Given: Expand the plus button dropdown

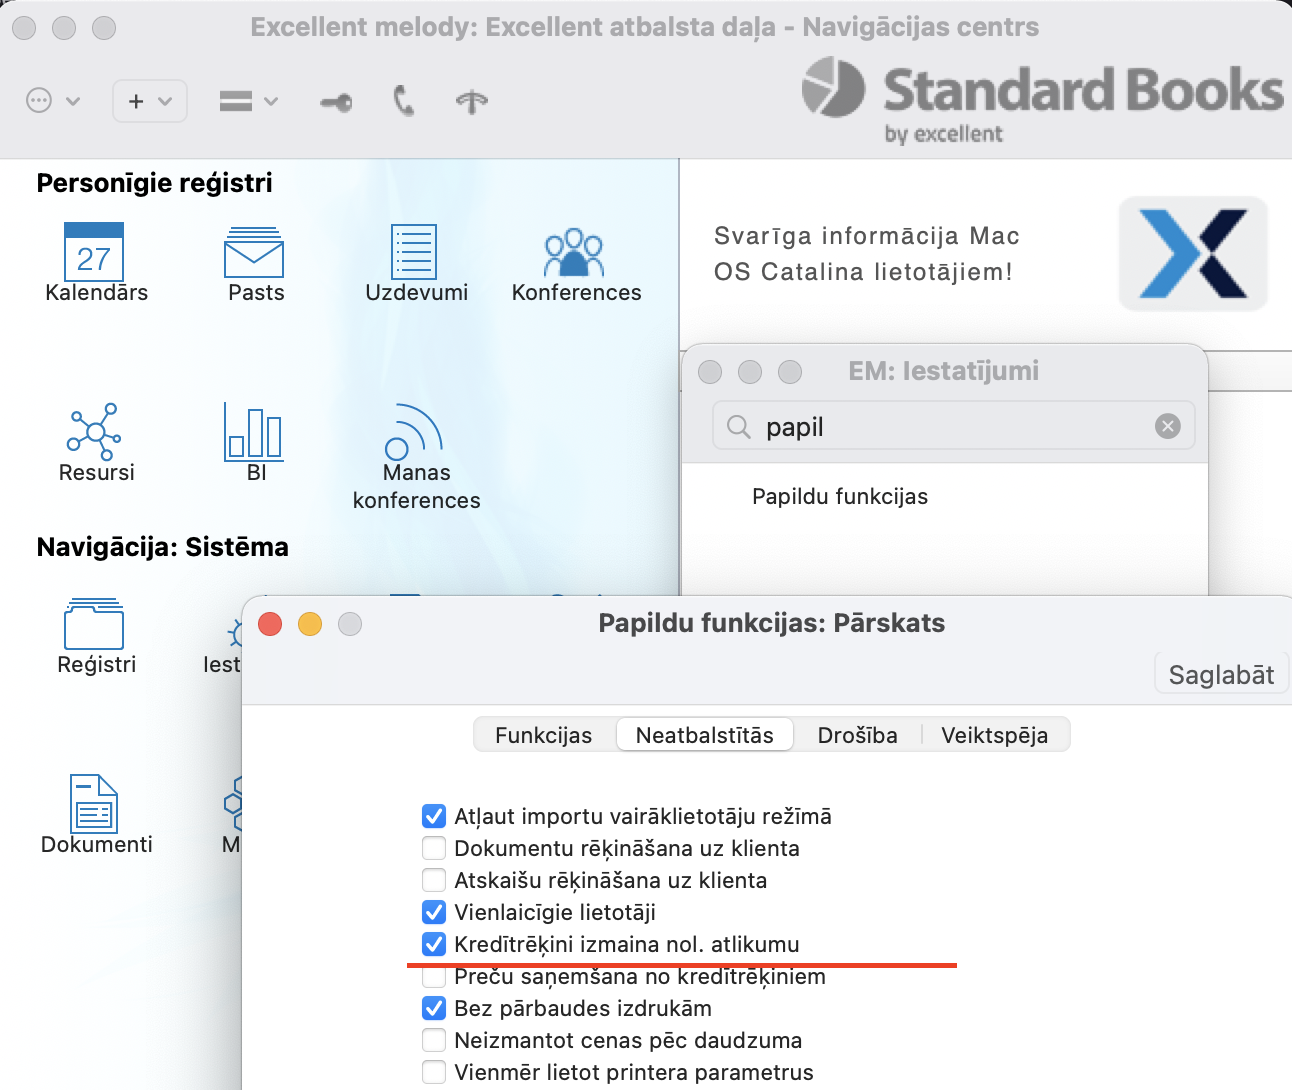Looking at the screenshot, I should coord(150,101).
